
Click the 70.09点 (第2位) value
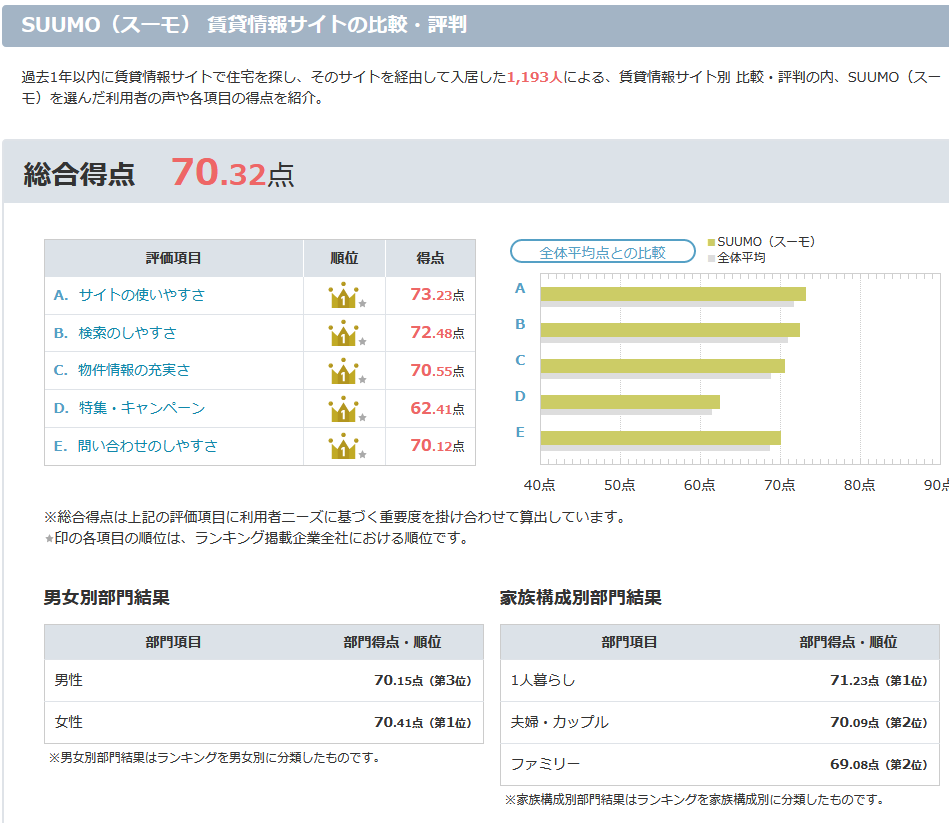[x=879, y=722]
